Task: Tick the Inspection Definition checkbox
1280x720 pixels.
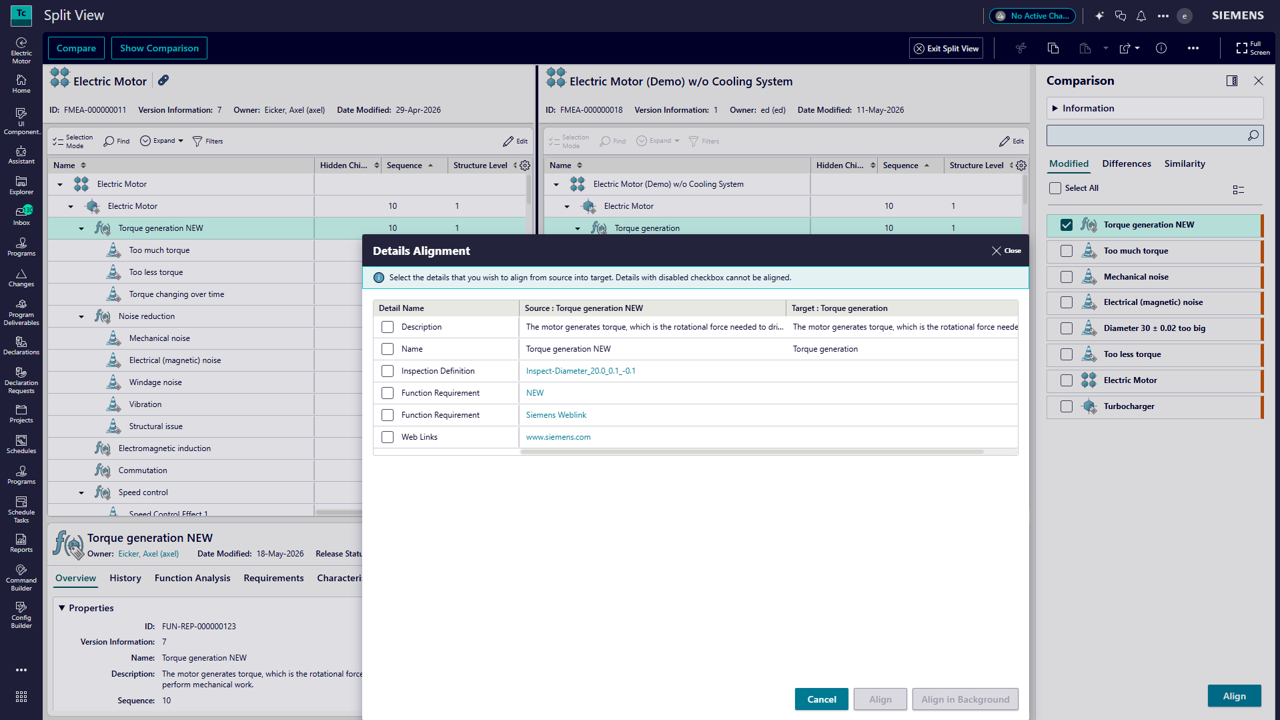Action: (388, 371)
